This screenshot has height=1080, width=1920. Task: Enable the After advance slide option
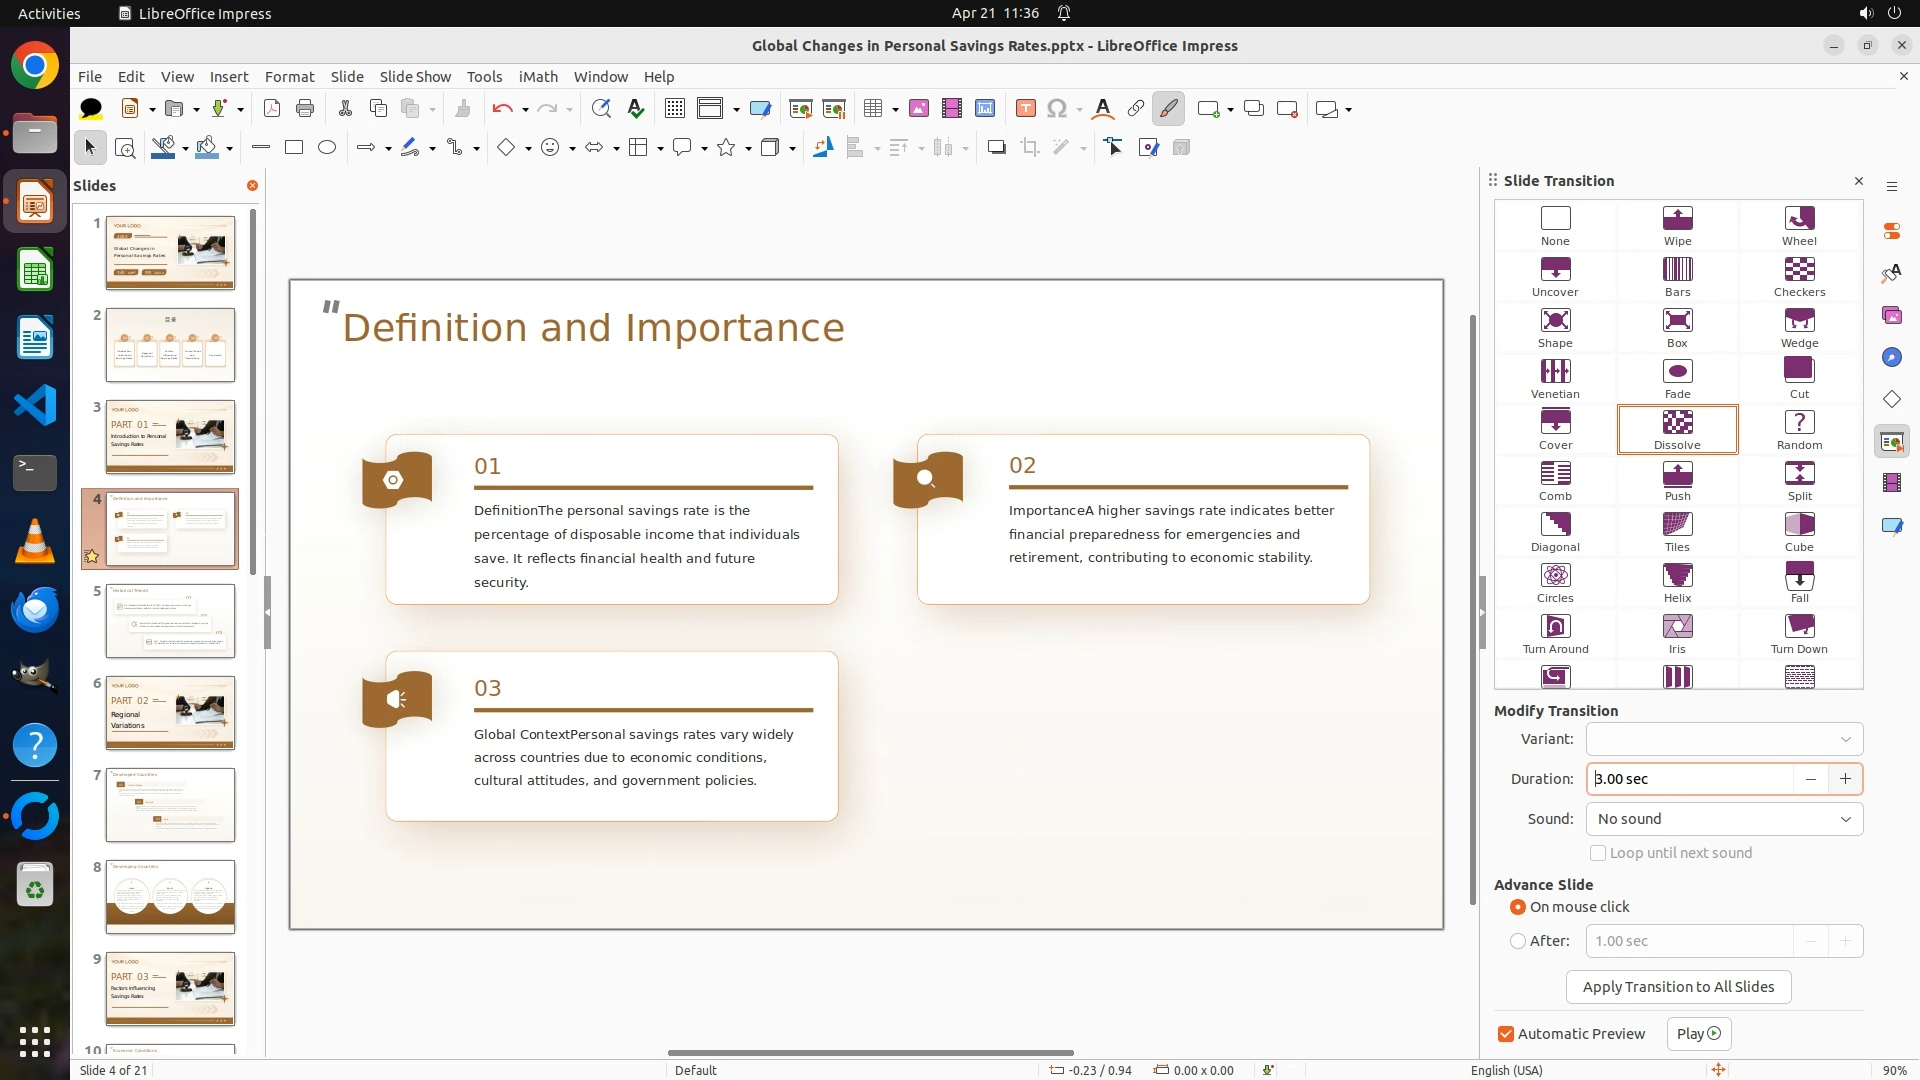tap(1518, 941)
